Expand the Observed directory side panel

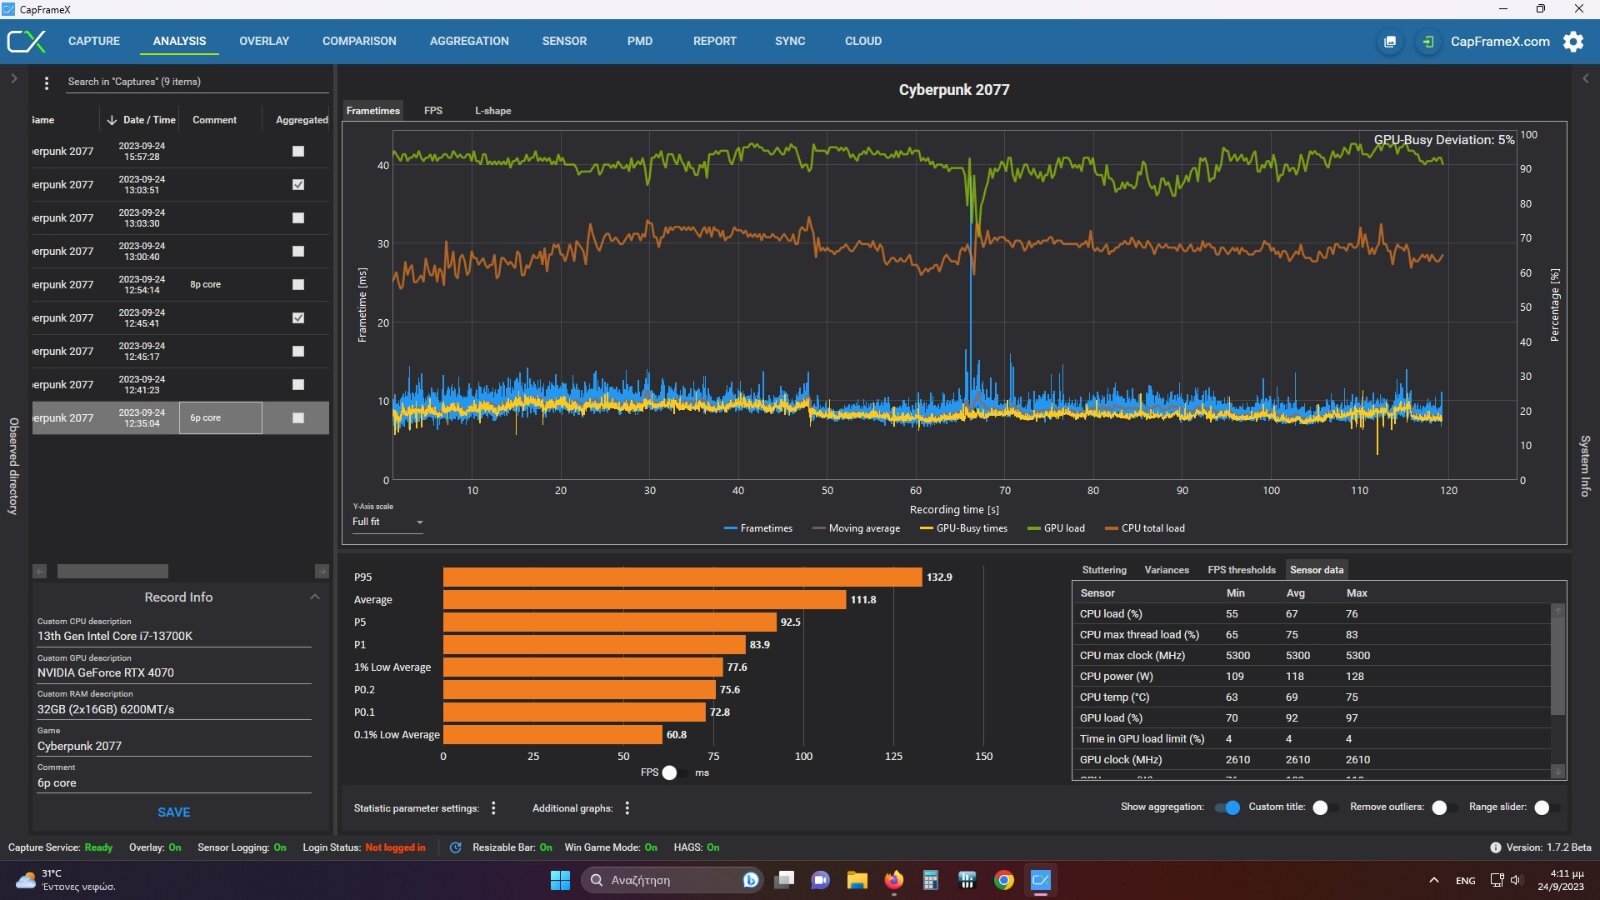(13, 78)
